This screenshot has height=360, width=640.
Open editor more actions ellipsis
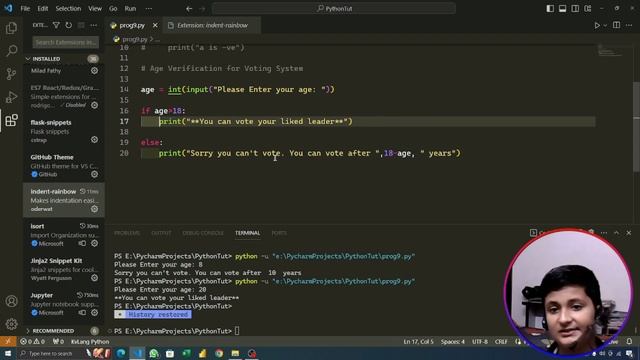pos(629,25)
